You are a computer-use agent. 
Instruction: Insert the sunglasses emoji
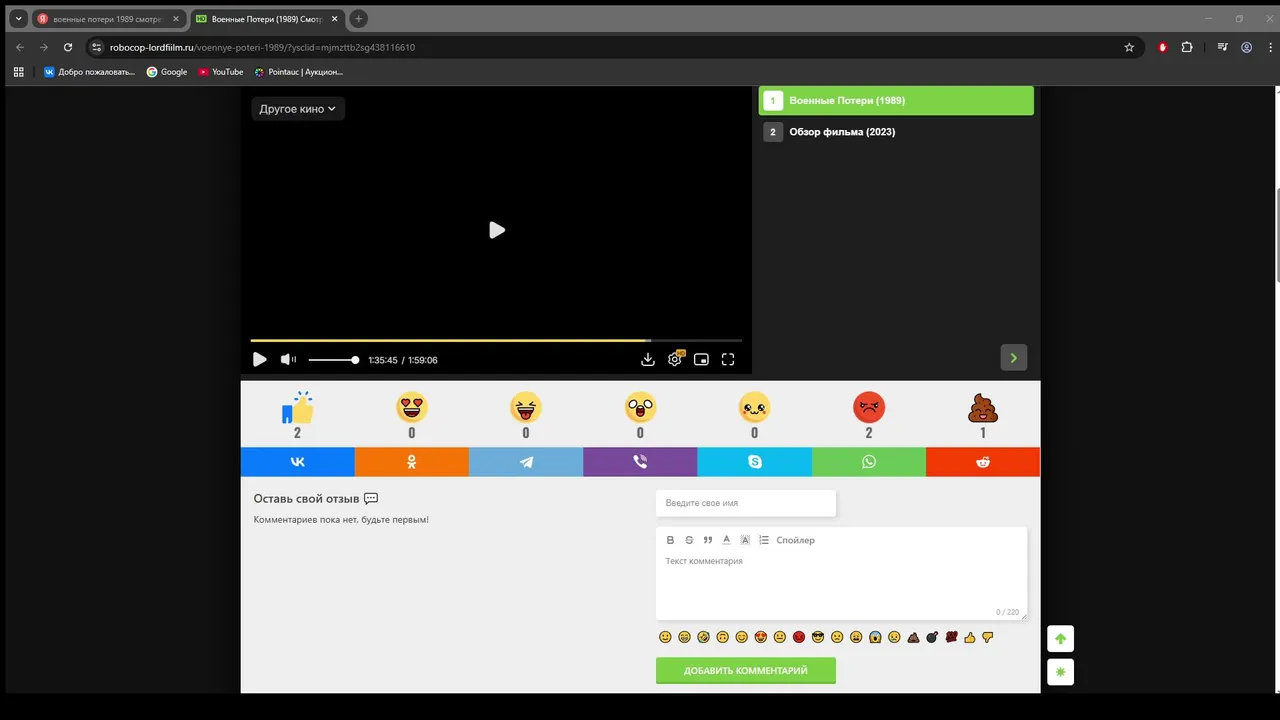818,637
